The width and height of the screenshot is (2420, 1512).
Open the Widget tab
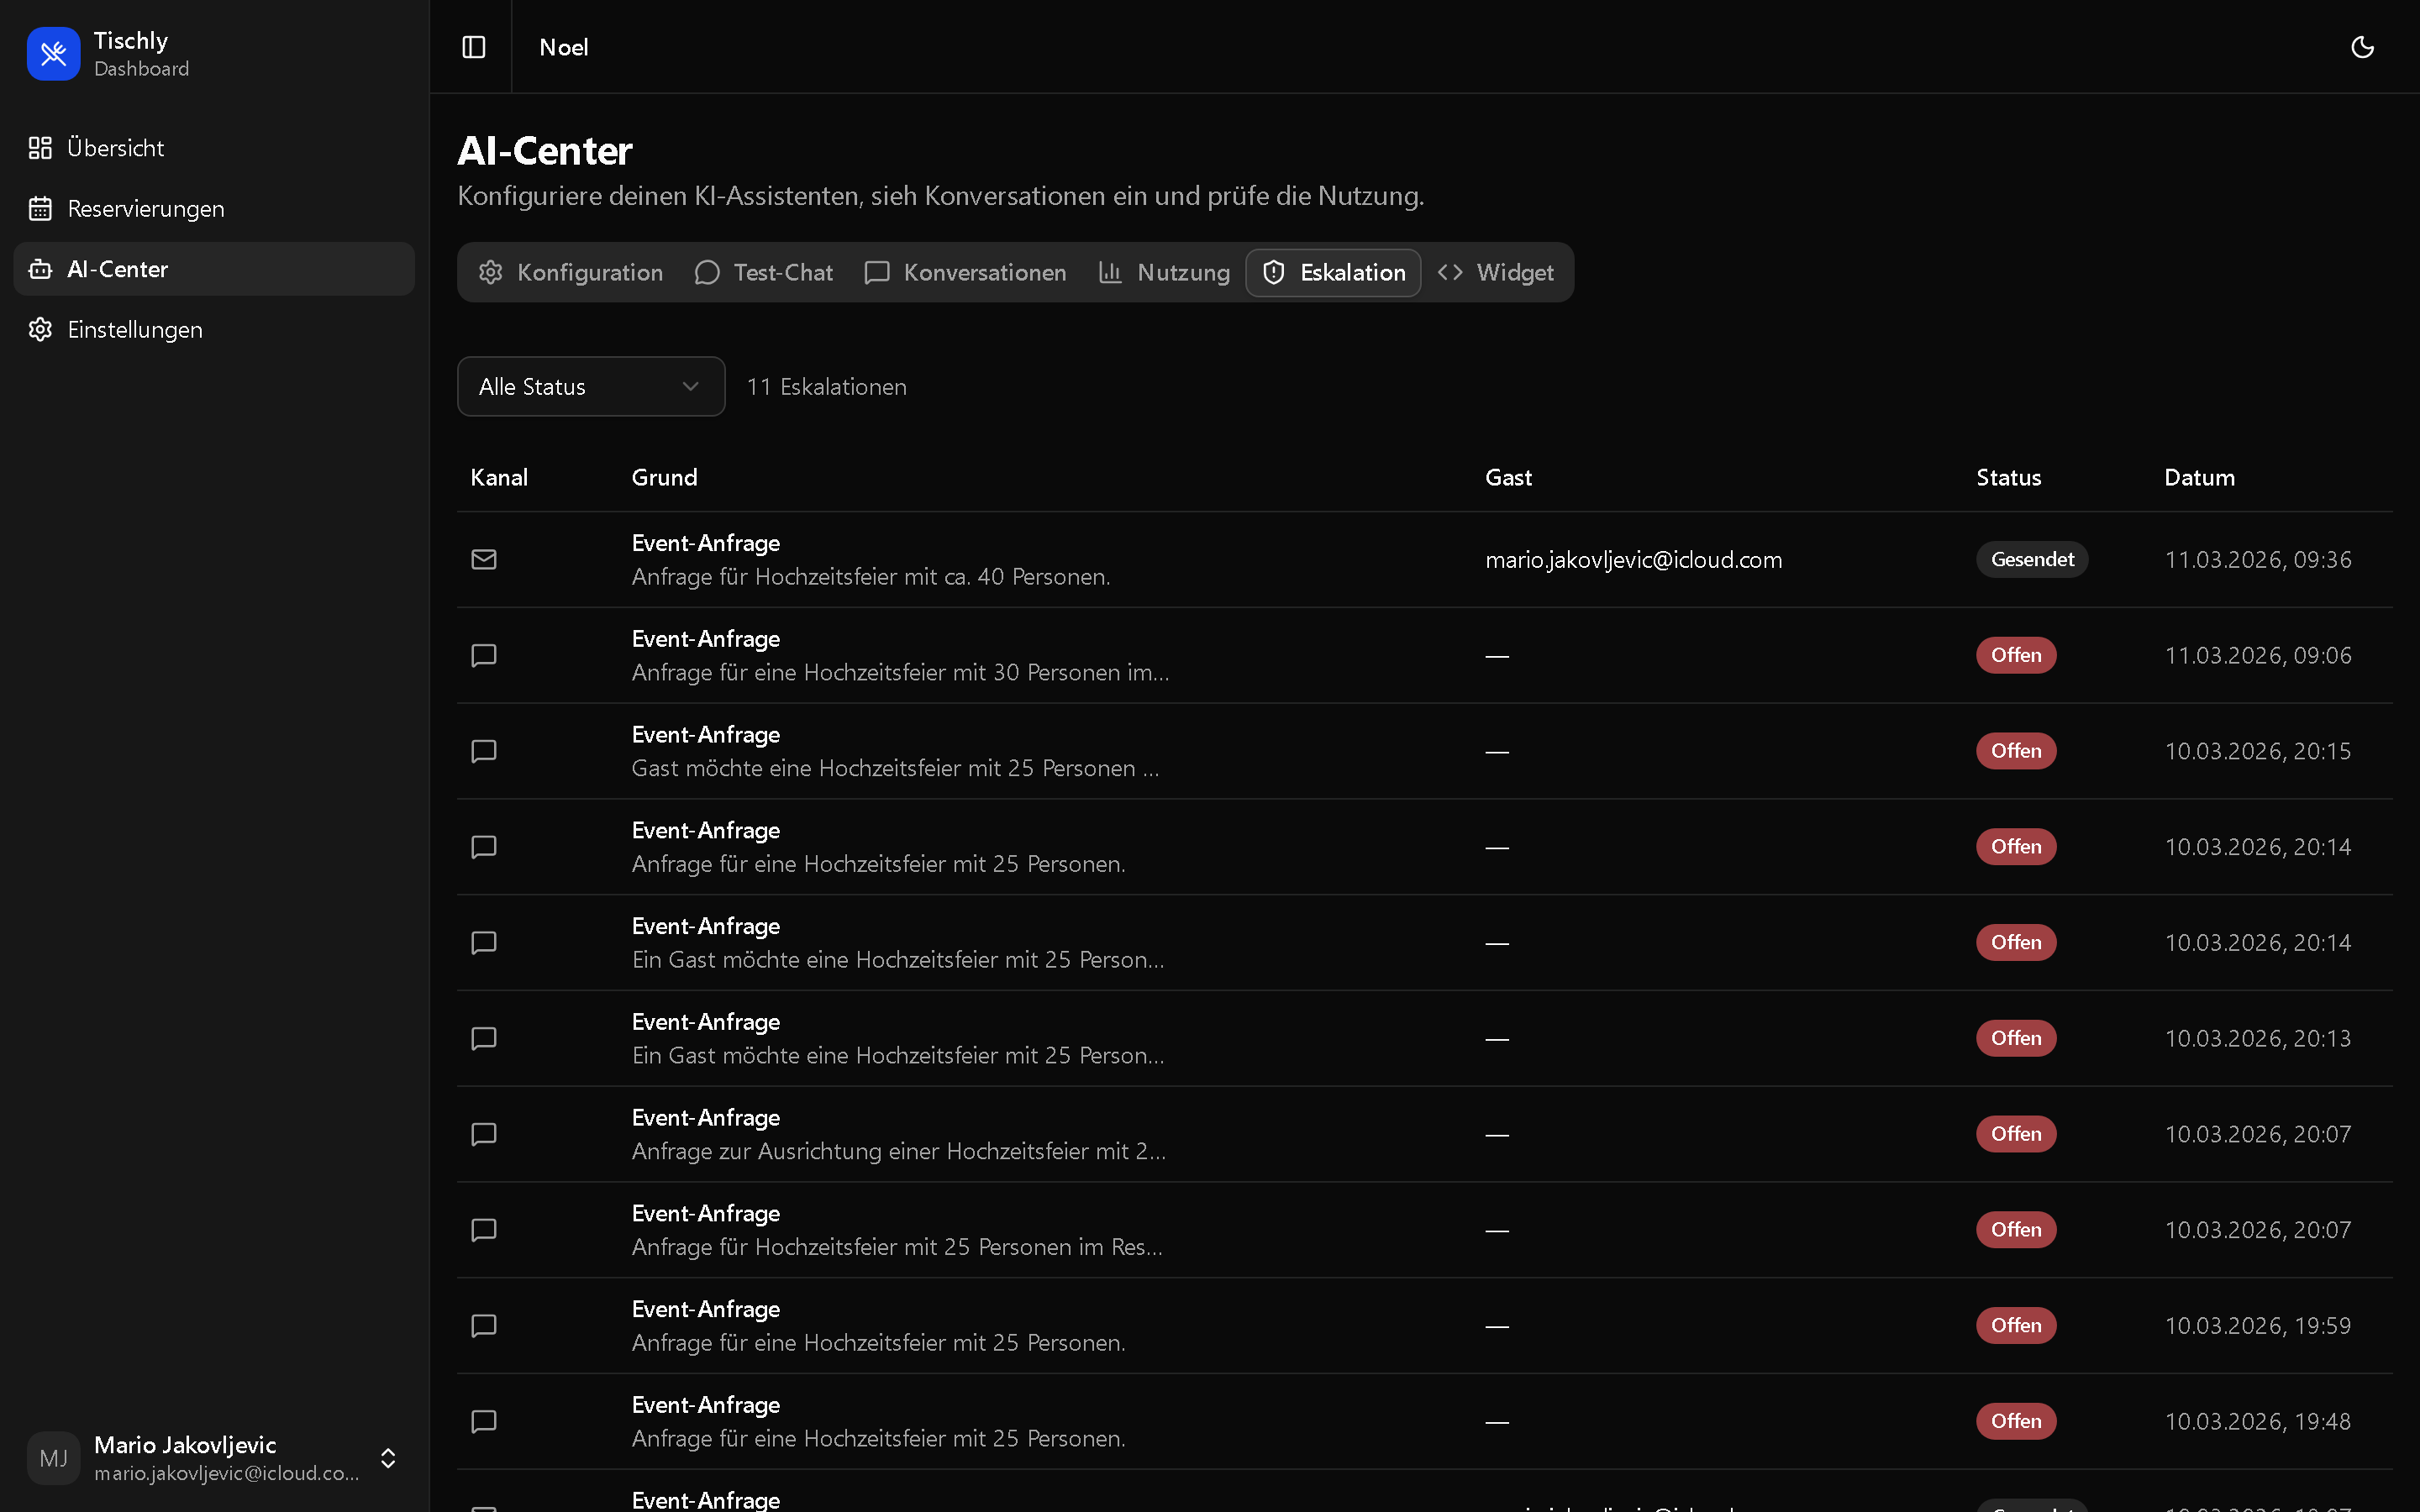pos(1496,273)
